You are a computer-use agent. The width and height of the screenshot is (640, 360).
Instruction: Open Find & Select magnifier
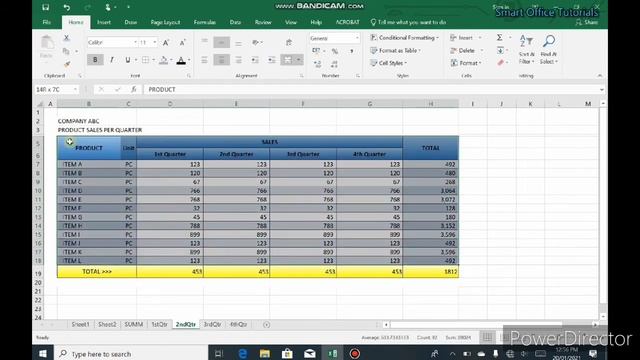[549, 49]
